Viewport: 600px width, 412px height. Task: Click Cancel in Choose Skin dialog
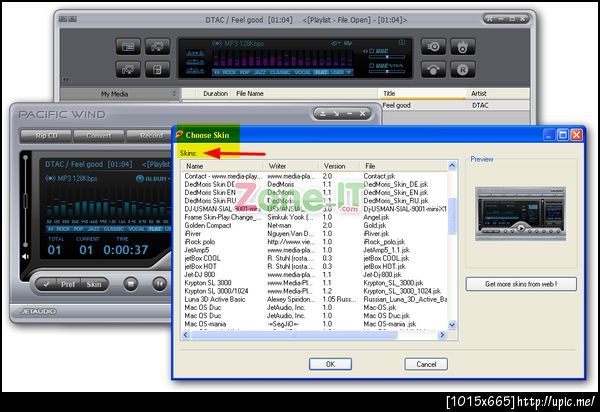426,364
